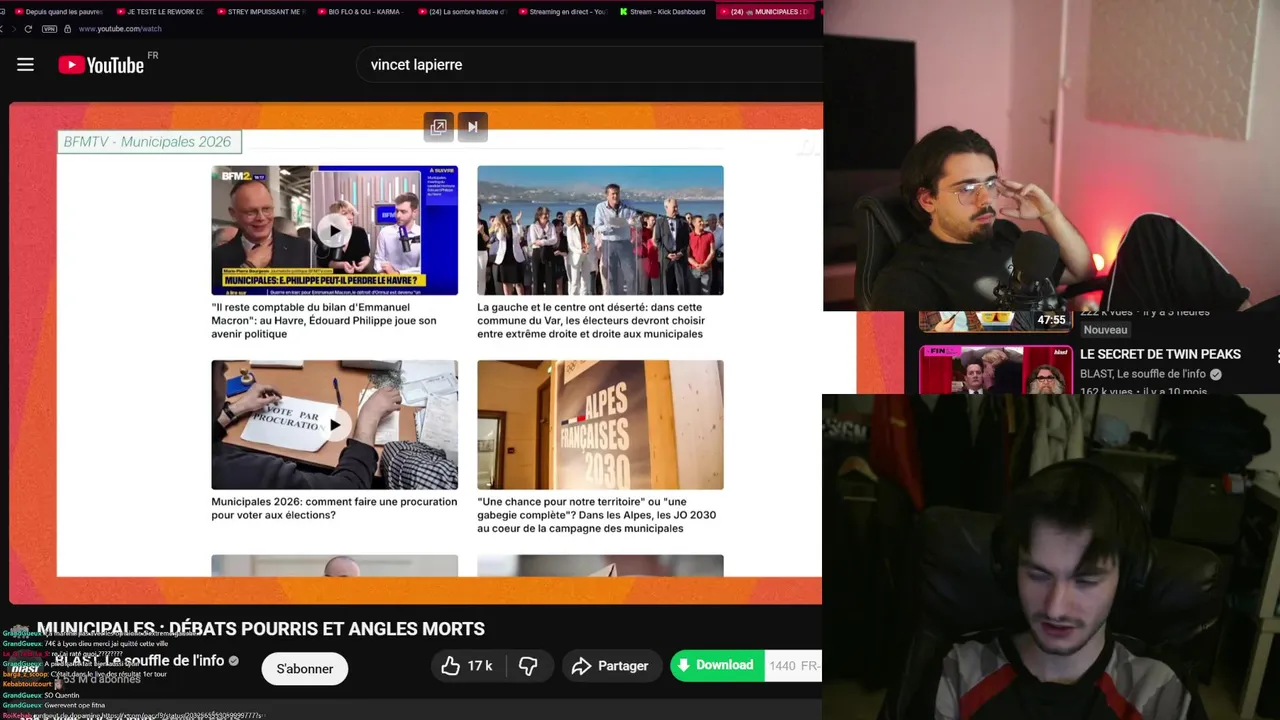
Task: Switch to 'JE TESTE LE REWORK' tab
Action: (x=160, y=12)
